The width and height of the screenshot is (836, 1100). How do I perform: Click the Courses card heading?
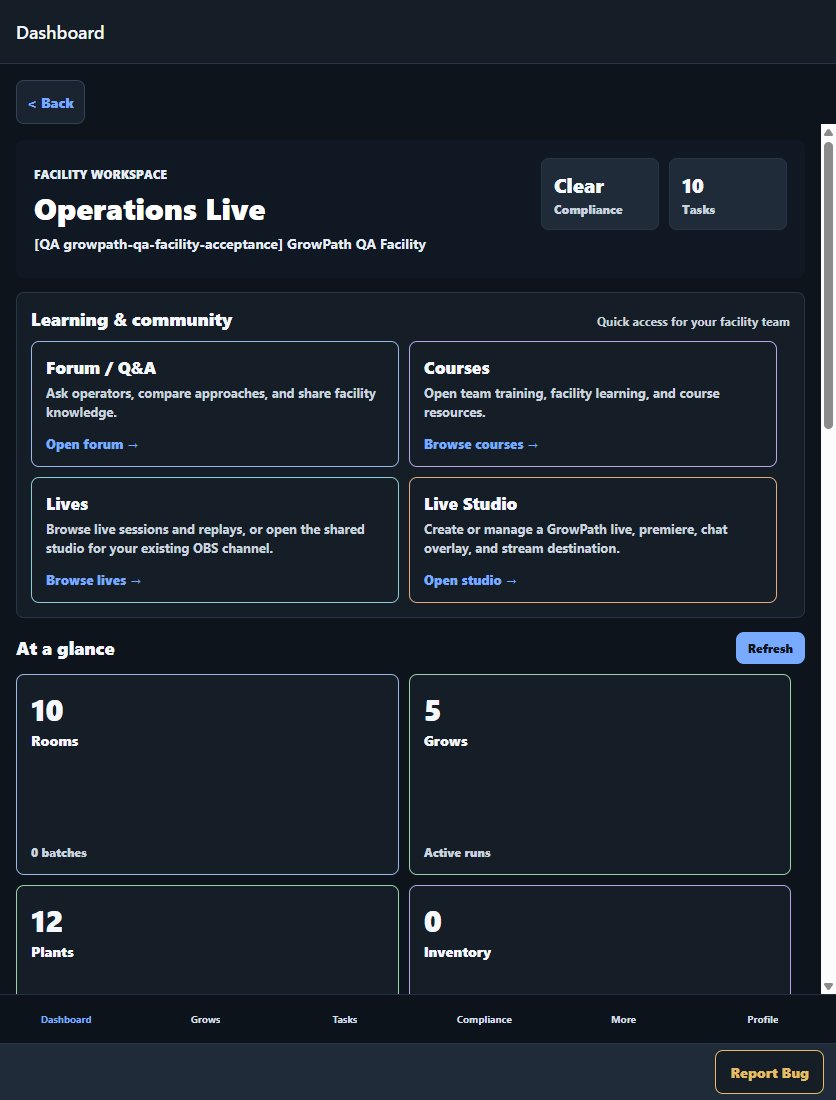[x=457, y=368]
